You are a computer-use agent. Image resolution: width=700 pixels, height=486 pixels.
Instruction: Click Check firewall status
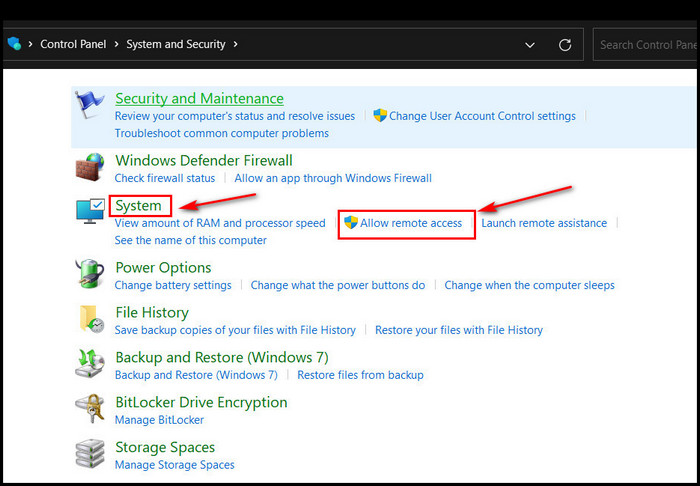[165, 178]
